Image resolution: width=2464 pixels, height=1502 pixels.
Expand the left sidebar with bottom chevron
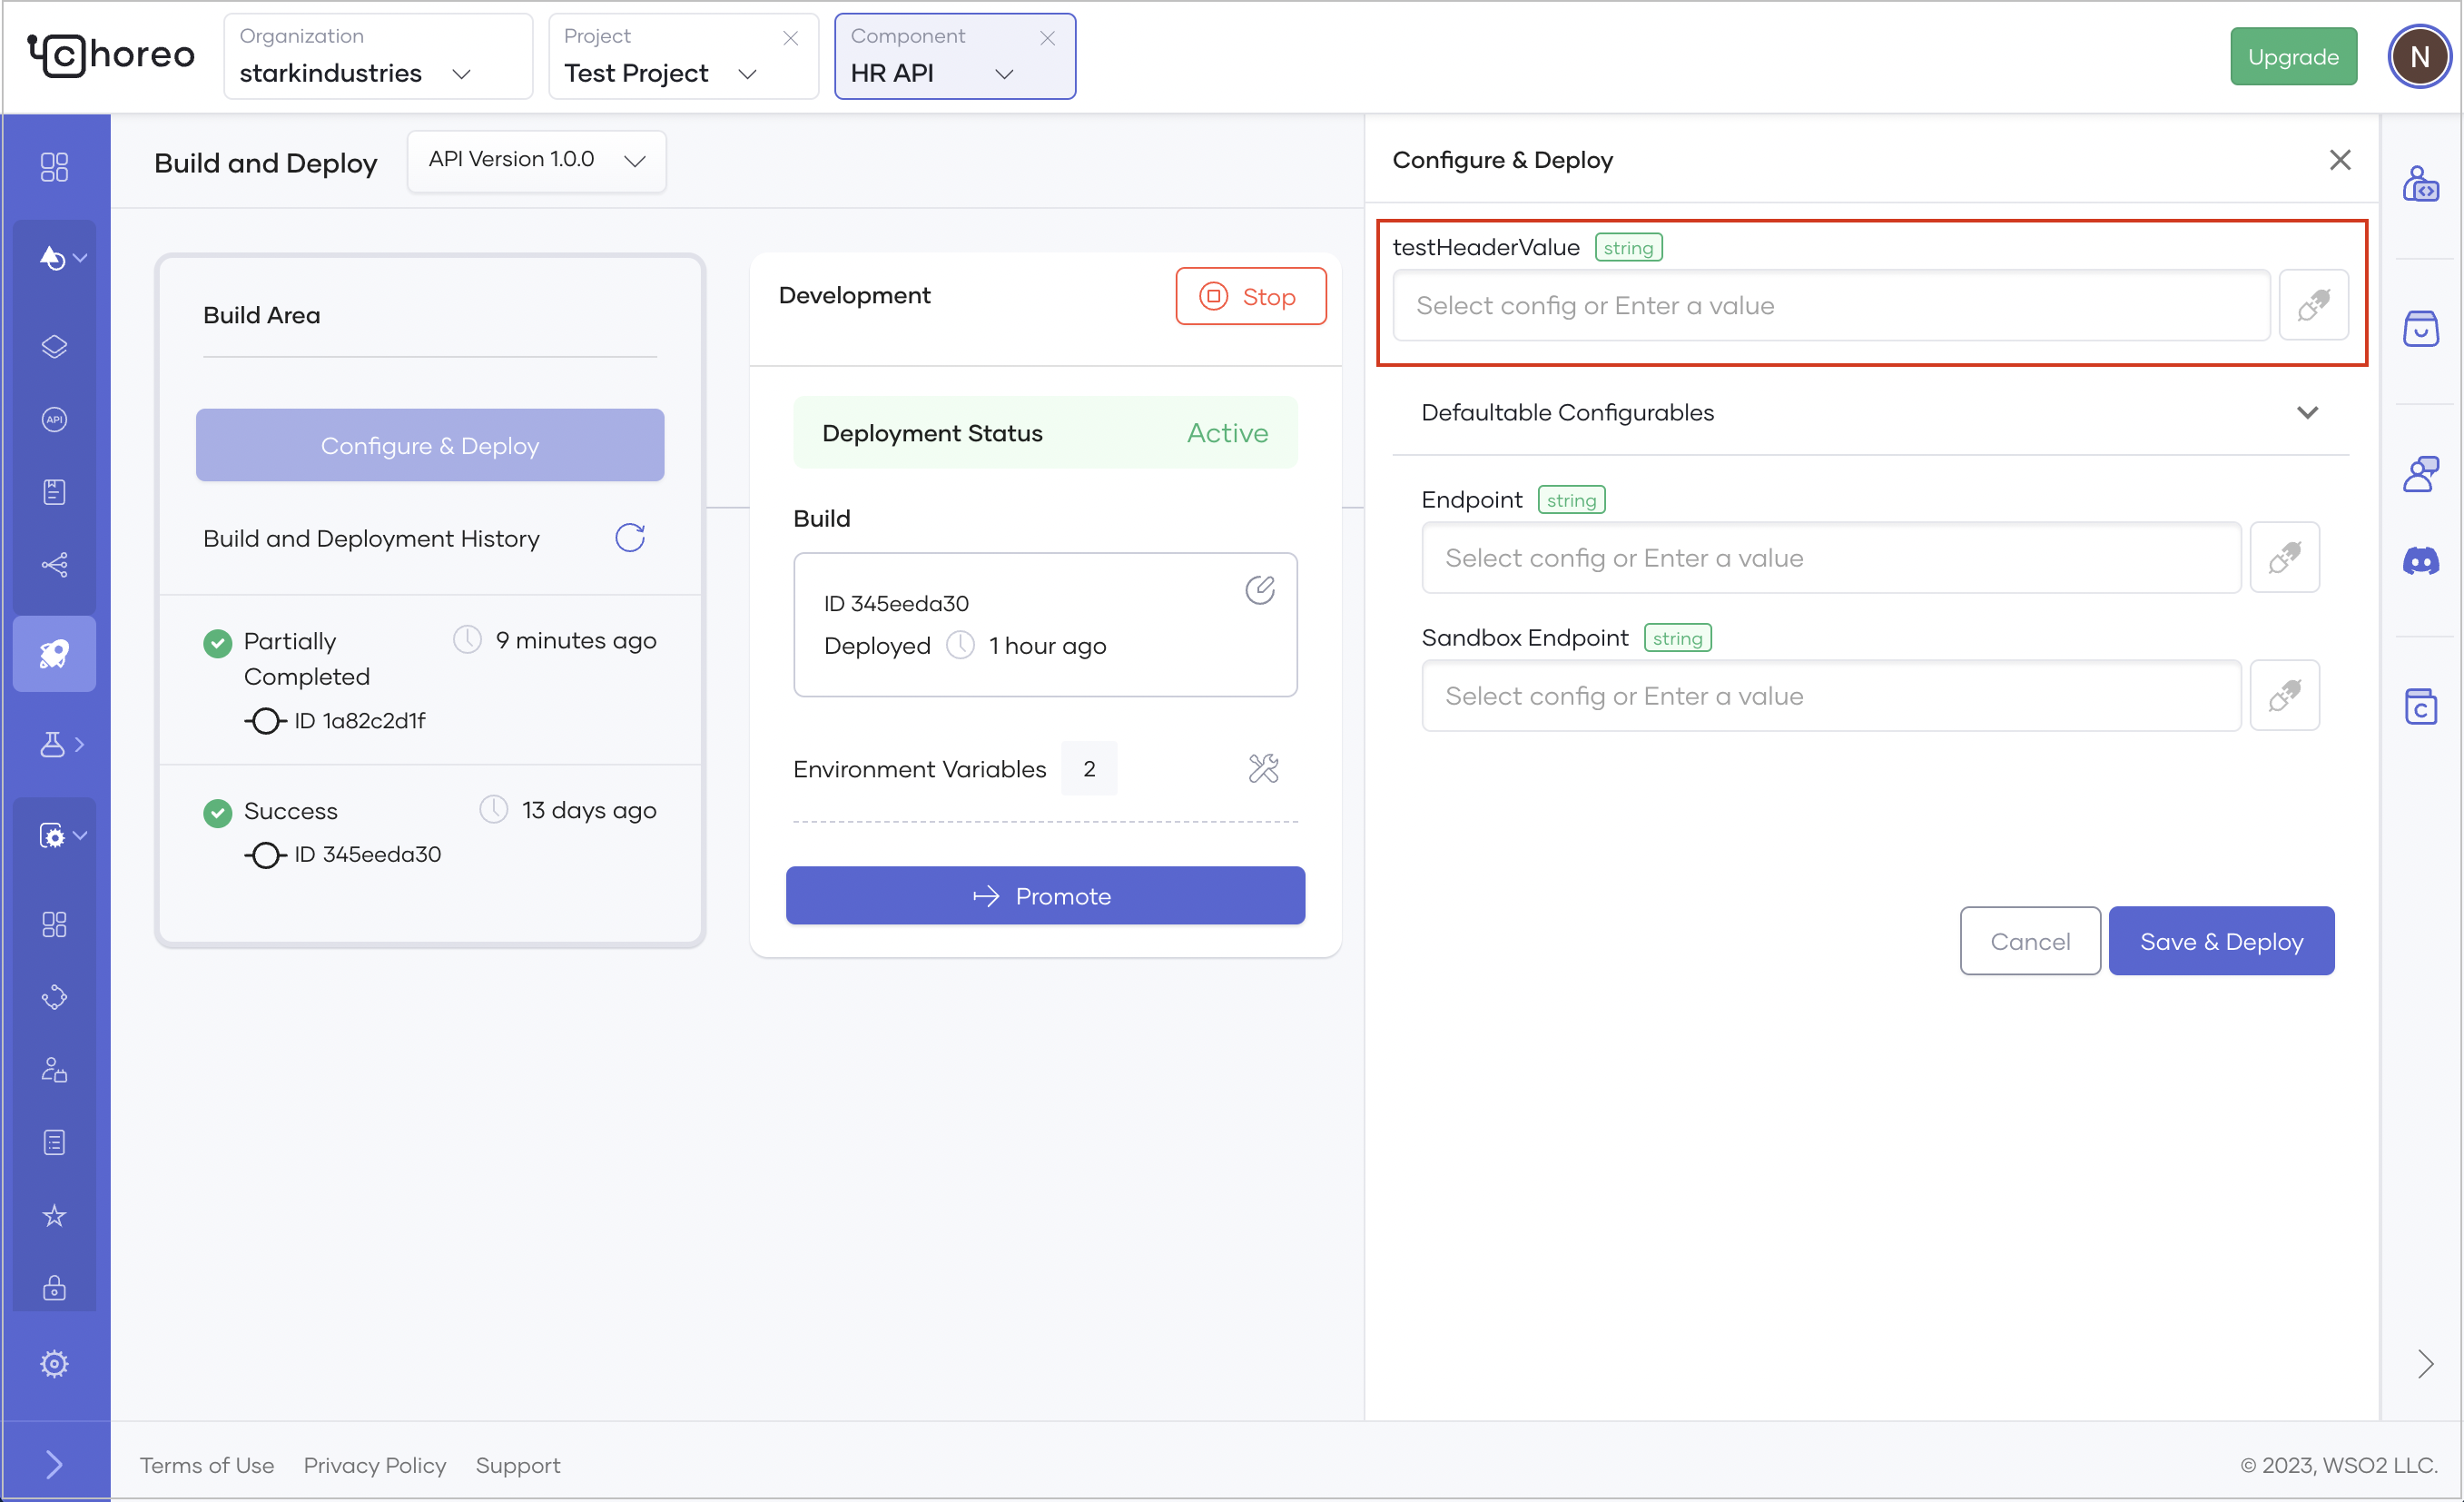click(x=54, y=1465)
